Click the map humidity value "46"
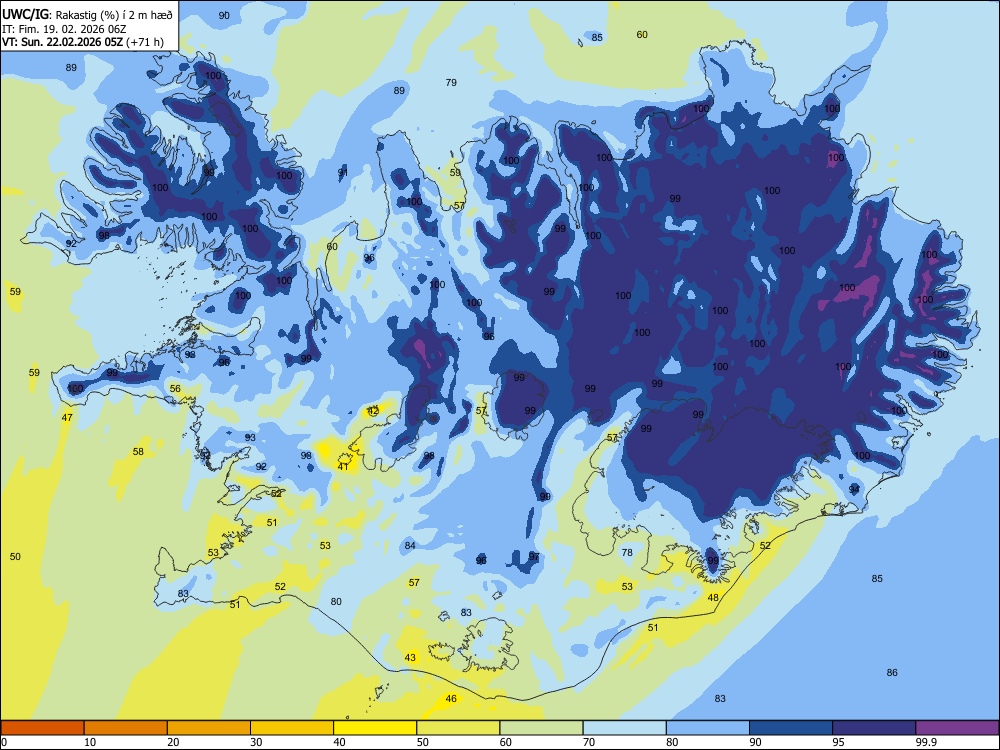The width and height of the screenshot is (1000, 750). tap(451, 699)
